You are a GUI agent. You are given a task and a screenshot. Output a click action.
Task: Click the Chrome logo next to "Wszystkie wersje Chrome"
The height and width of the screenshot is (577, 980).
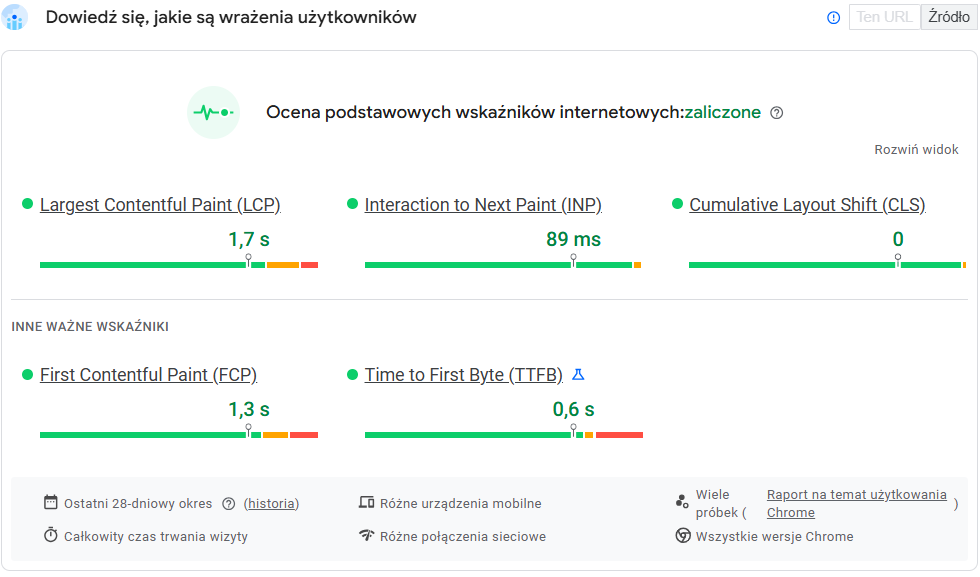coord(683,536)
